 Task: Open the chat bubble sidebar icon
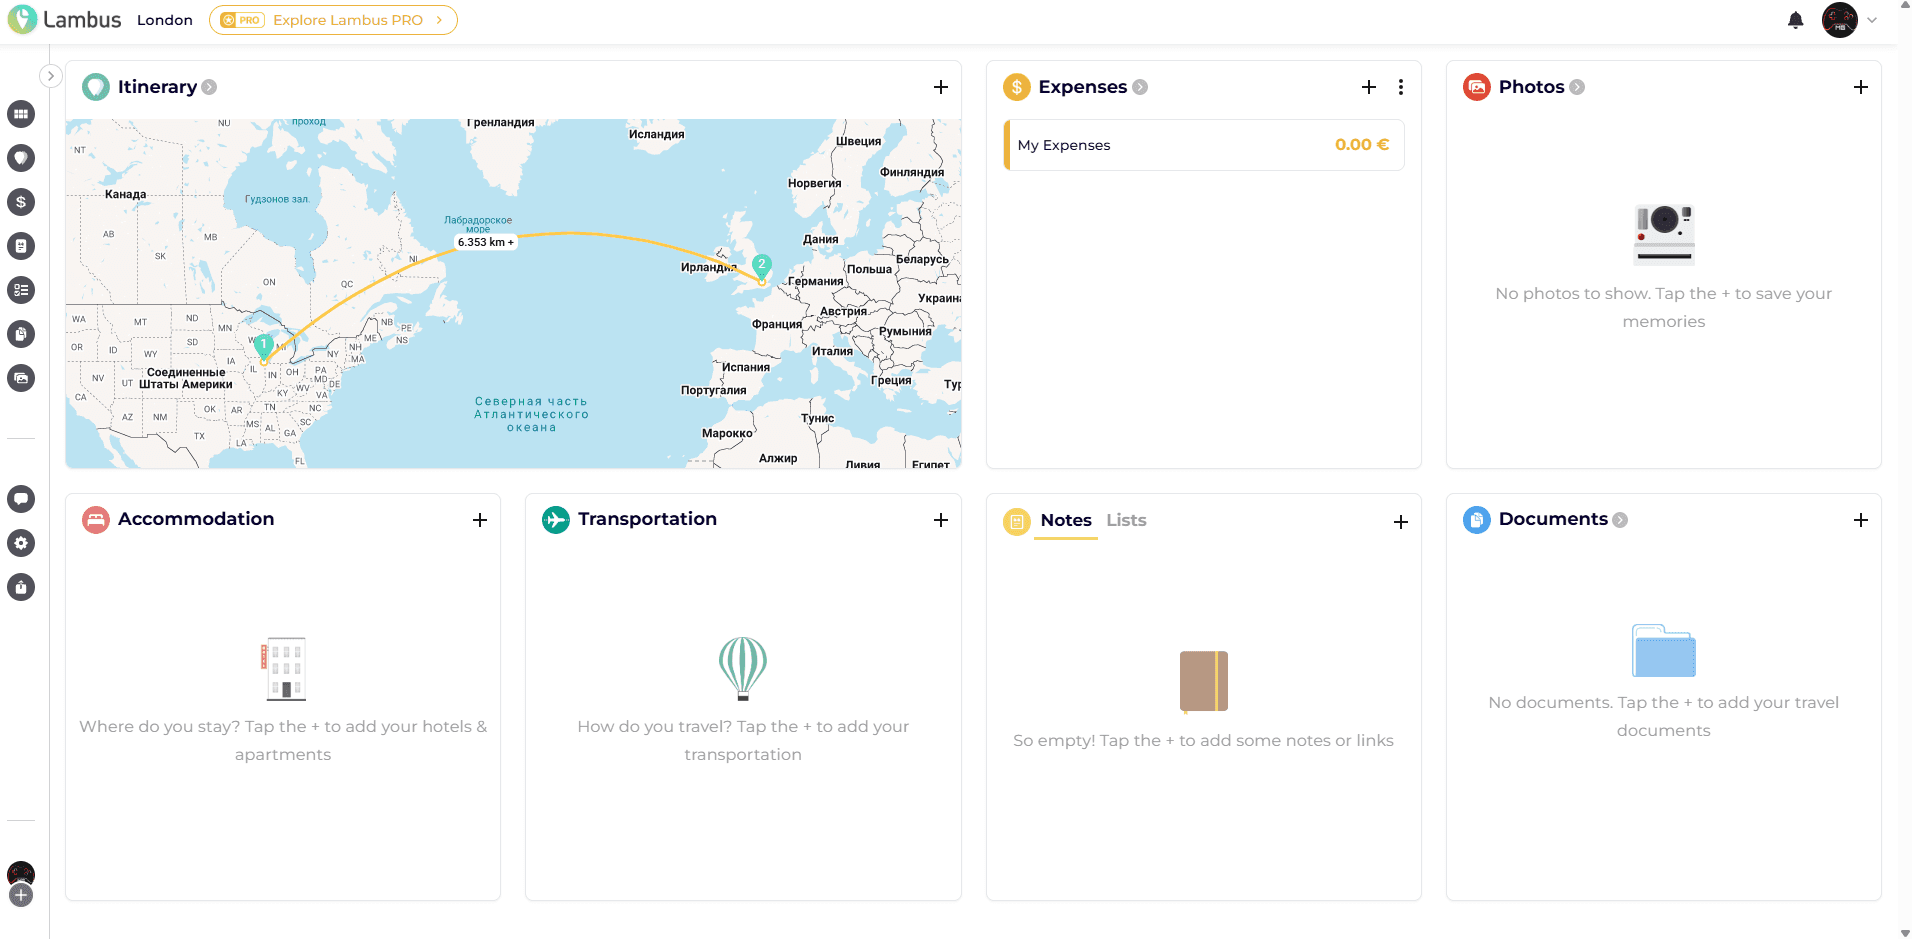point(21,499)
